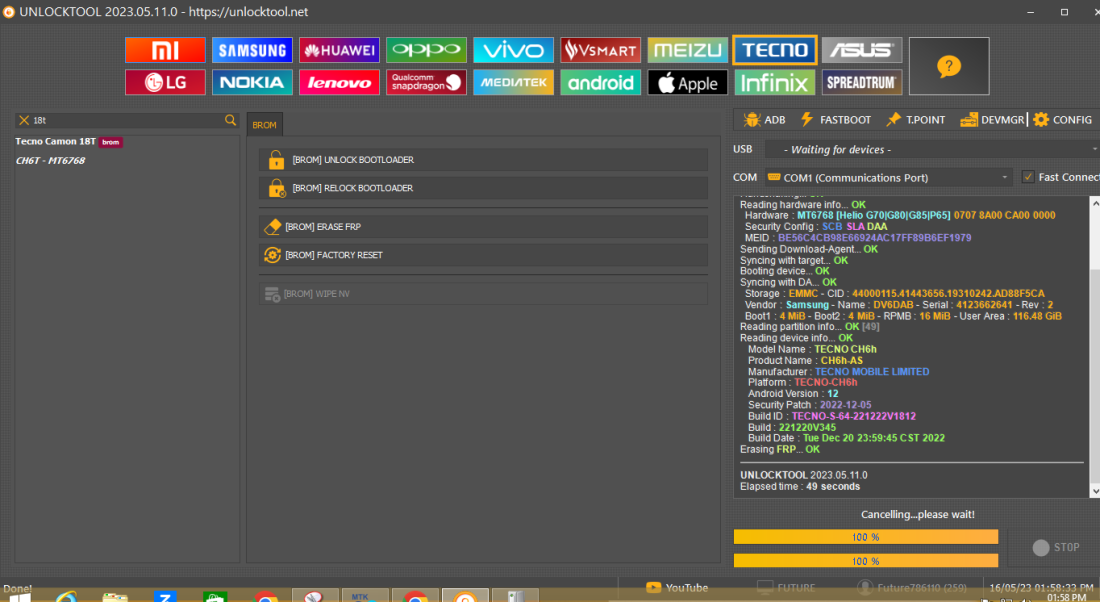
Task: Click the [BROM] WIPE NV option
Action: click(x=483, y=293)
